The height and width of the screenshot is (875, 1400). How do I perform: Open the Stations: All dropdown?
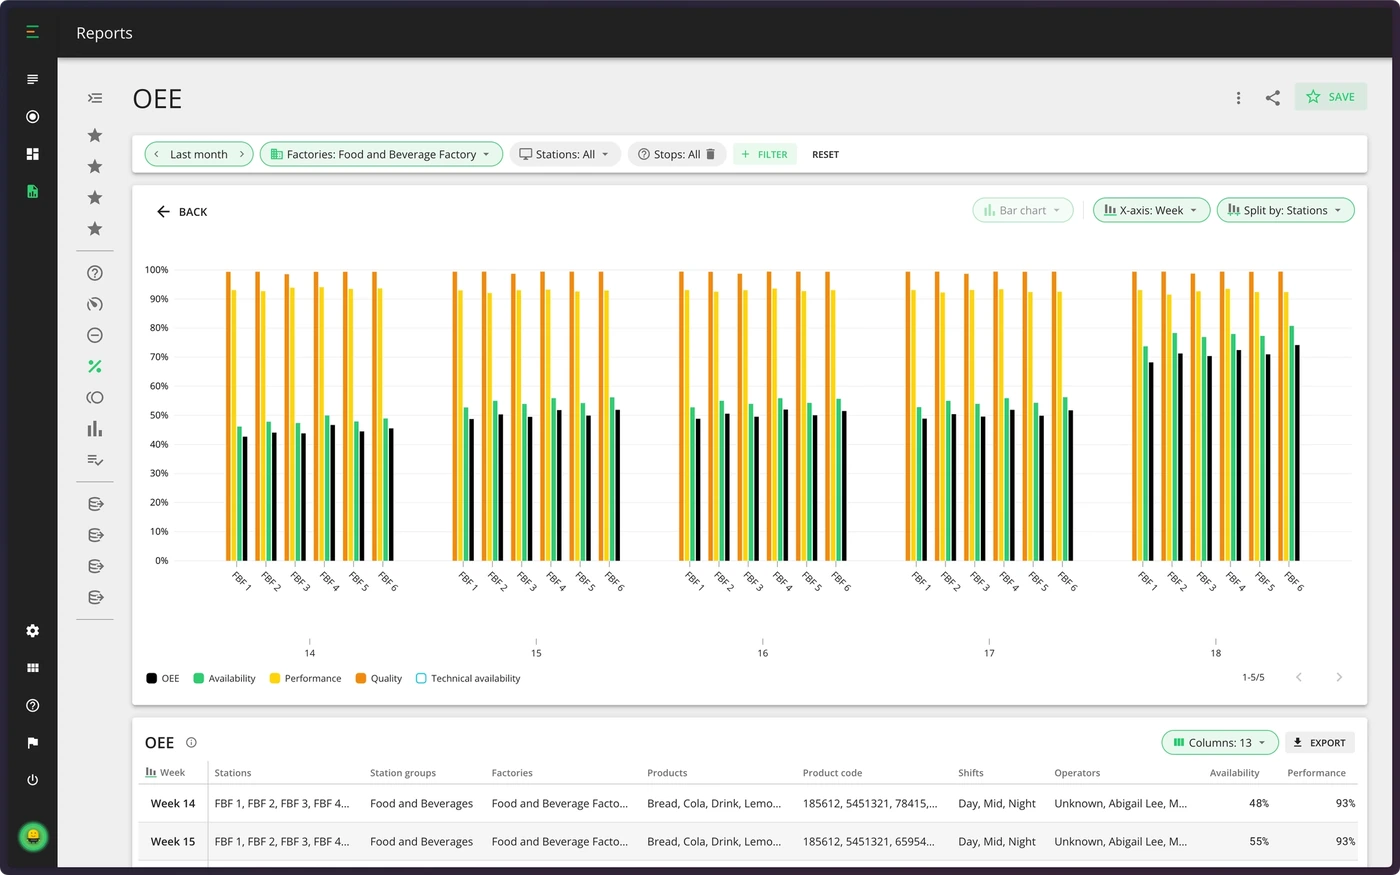tap(565, 154)
